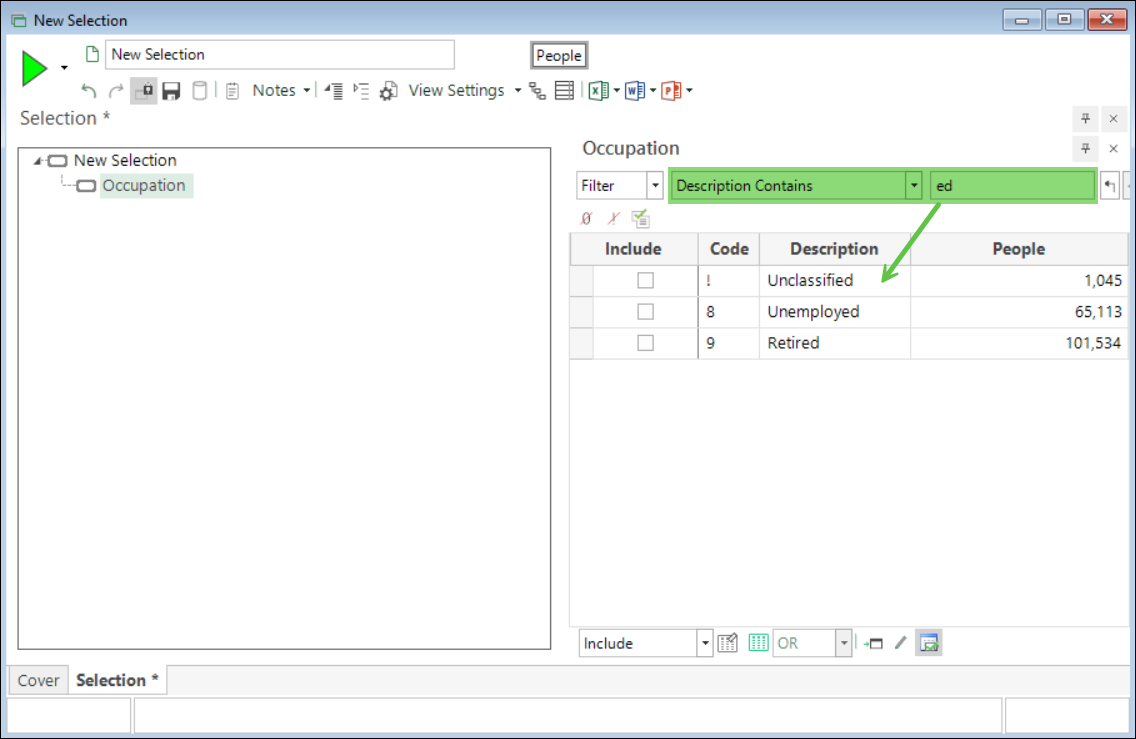Sort by the Code column header
1136x739 pixels.
pyautogui.click(x=729, y=249)
